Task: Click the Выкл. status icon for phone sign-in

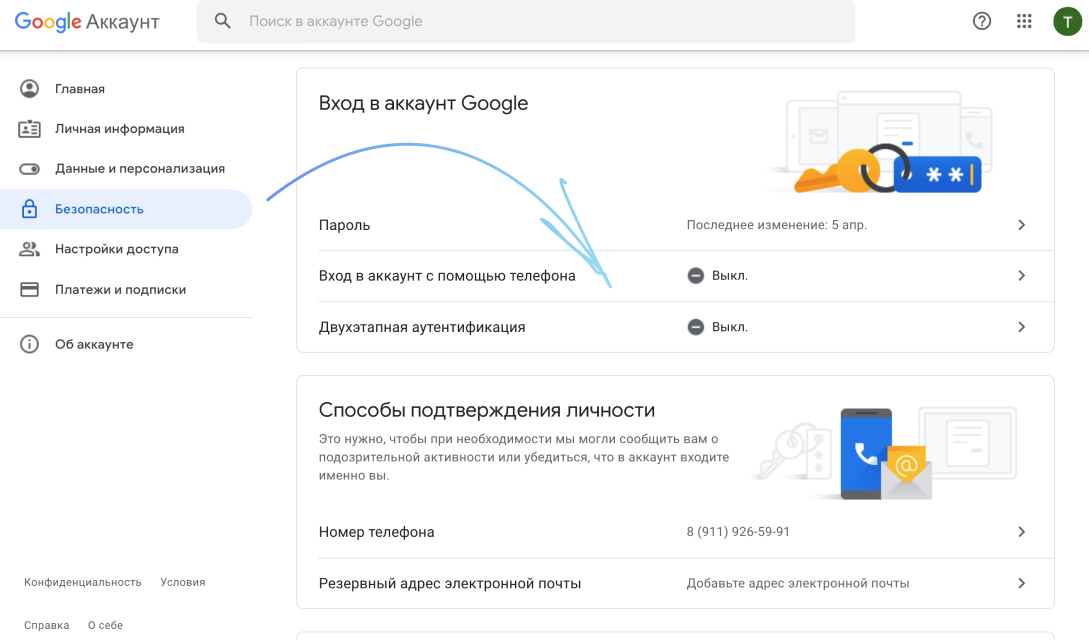Action: pyautogui.click(x=695, y=276)
